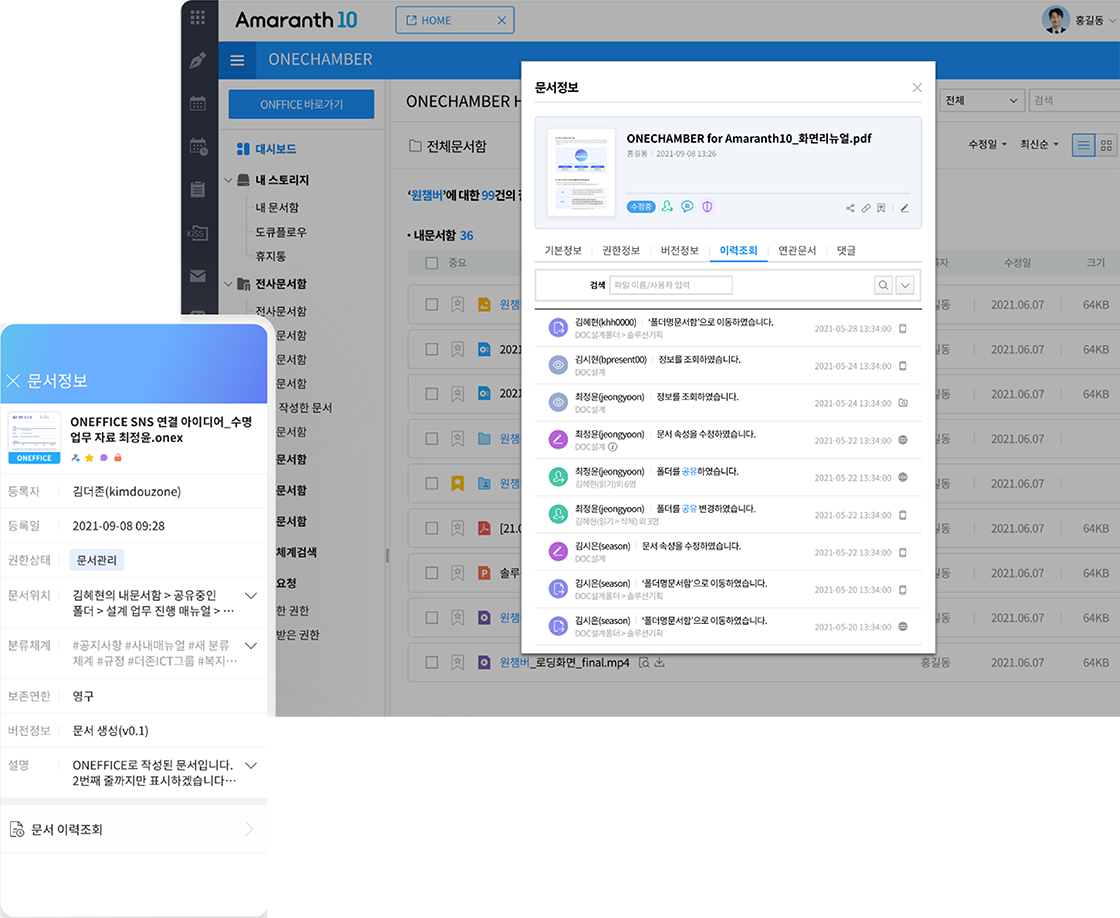The image size is (1120, 918).
Task: Click device icon on 2021-05-28 history row
Action: pos(903,329)
